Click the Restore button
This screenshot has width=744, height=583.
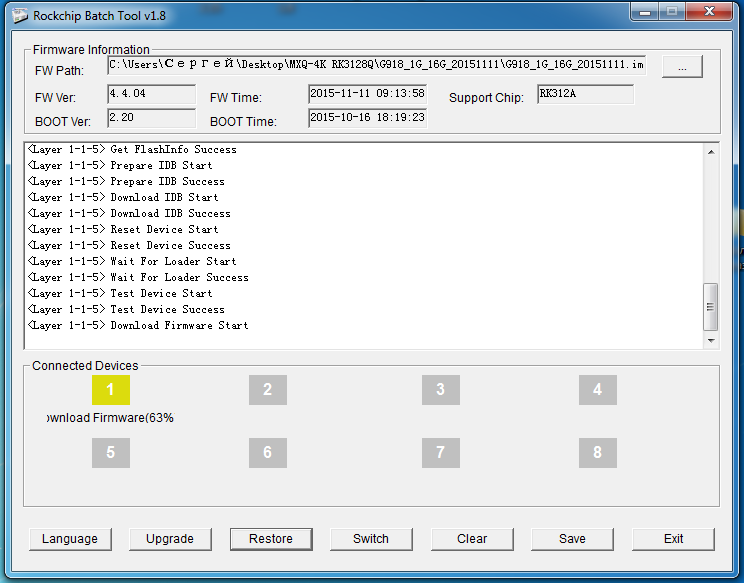271,539
